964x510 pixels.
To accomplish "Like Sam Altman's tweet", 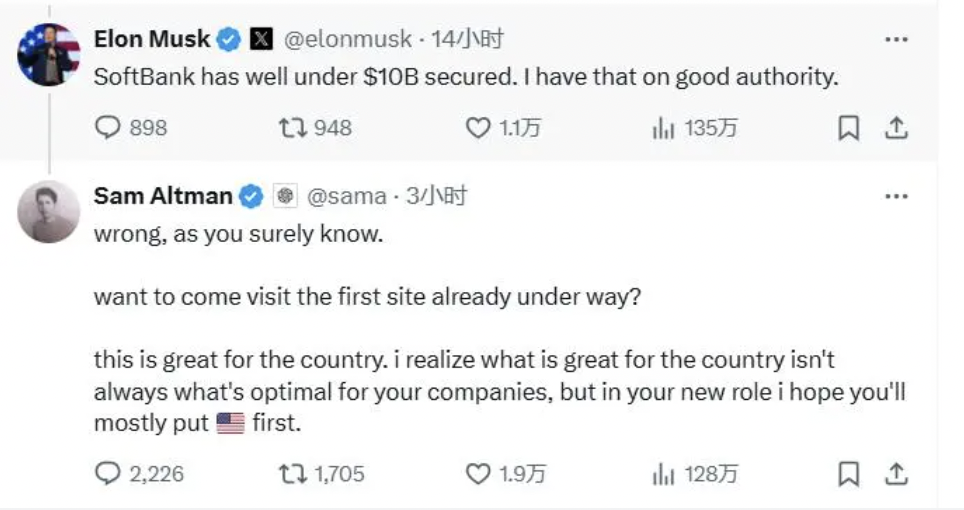I will [479, 473].
